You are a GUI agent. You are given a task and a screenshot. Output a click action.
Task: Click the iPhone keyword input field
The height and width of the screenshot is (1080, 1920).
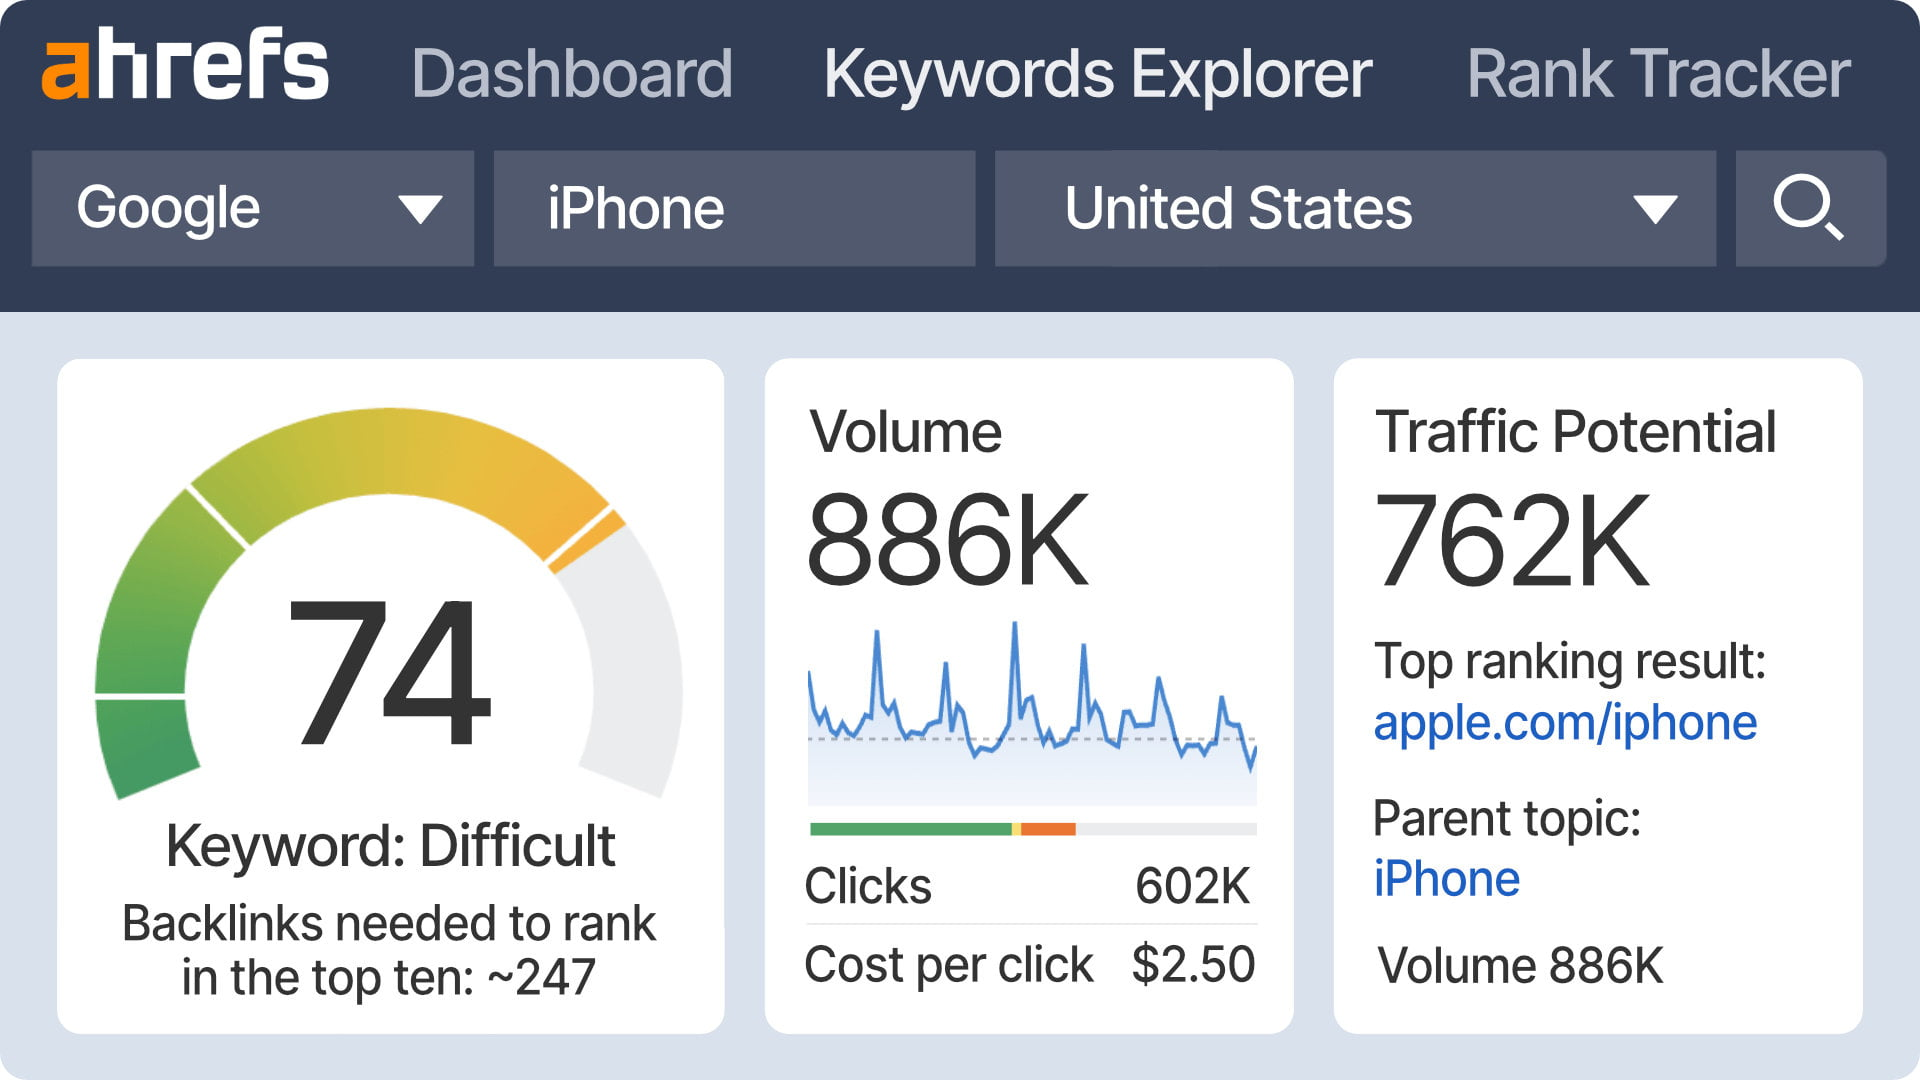pyautogui.click(x=733, y=209)
